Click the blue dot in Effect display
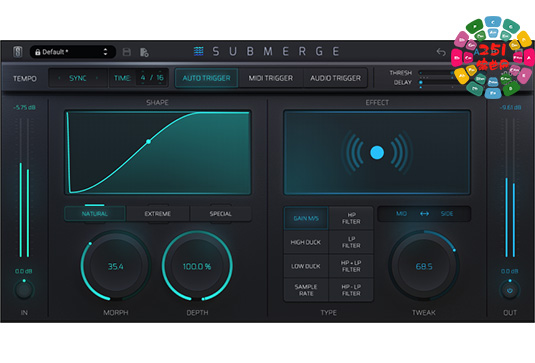The image size is (535, 363). pyautogui.click(x=377, y=153)
